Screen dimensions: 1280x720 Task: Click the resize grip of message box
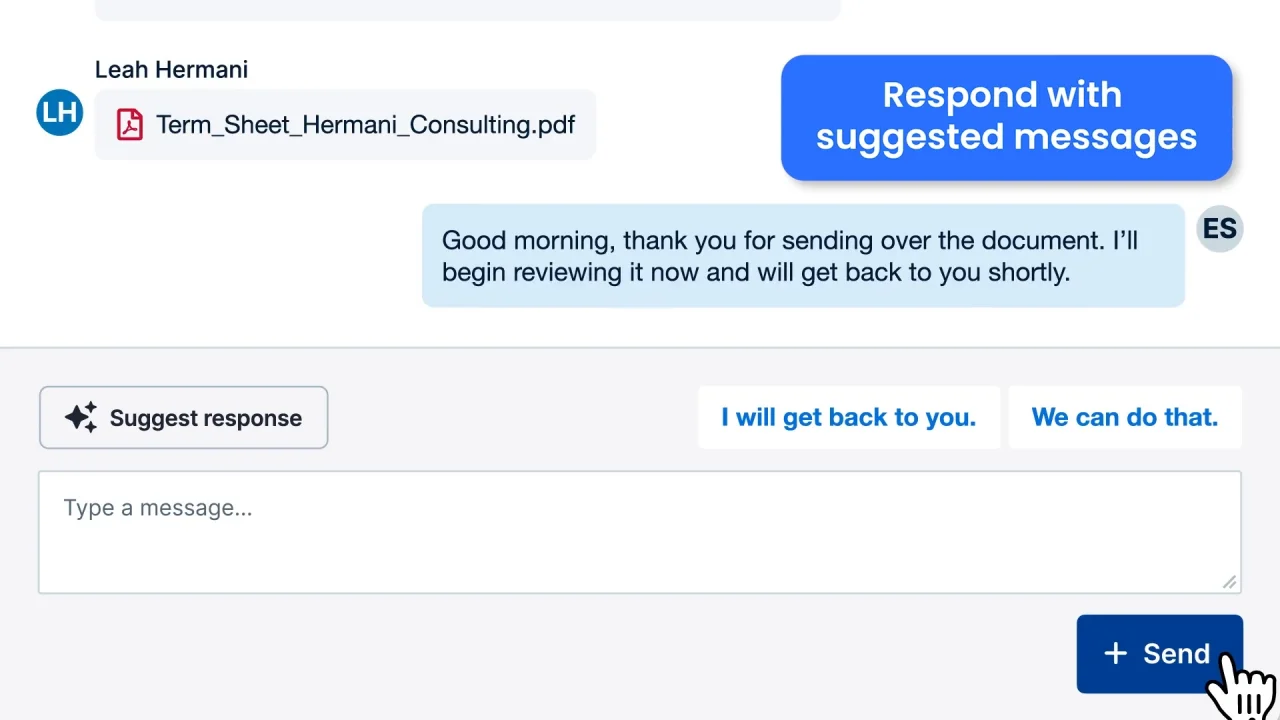coord(1230,582)
